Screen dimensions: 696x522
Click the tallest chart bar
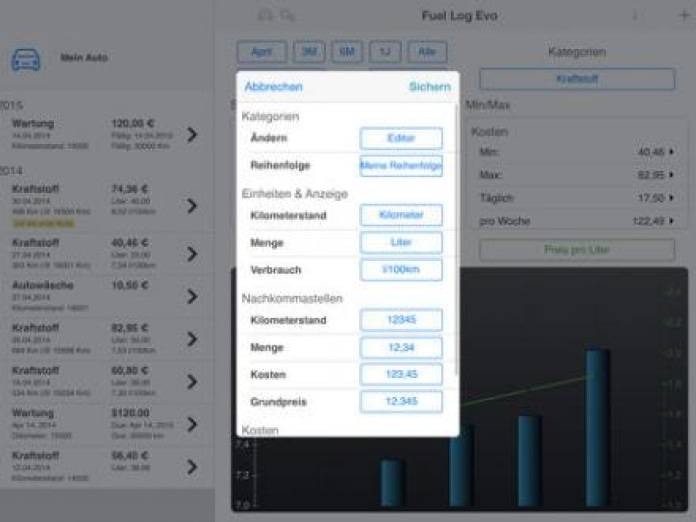597,427
